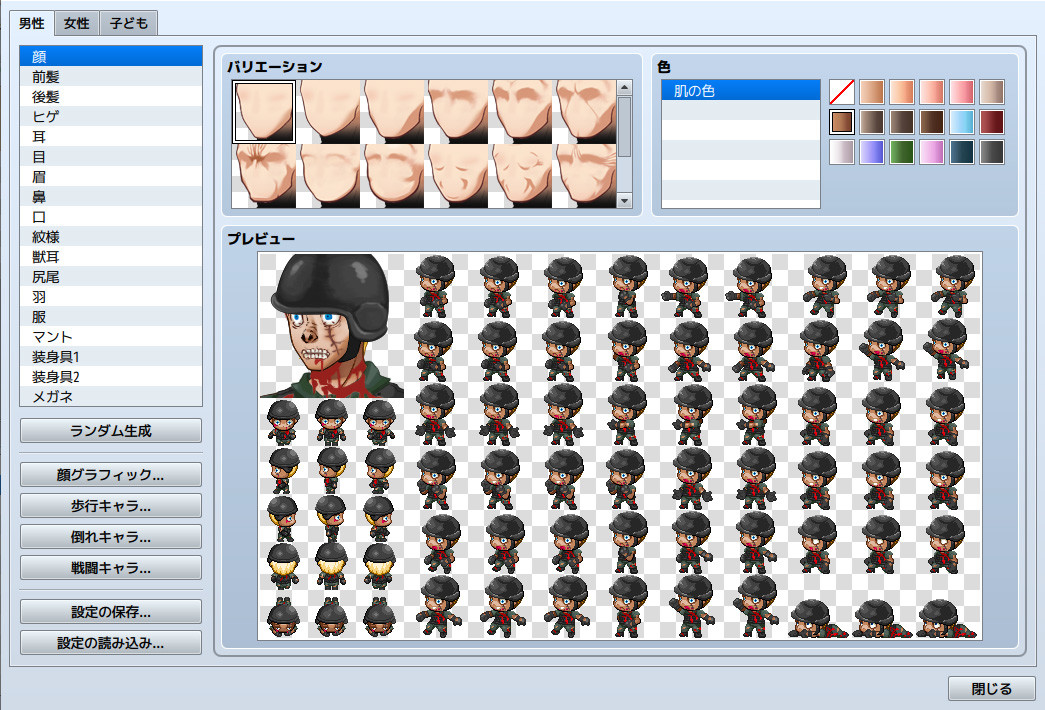Select ヒゲ in the parts list

click(x=110, y=116)
